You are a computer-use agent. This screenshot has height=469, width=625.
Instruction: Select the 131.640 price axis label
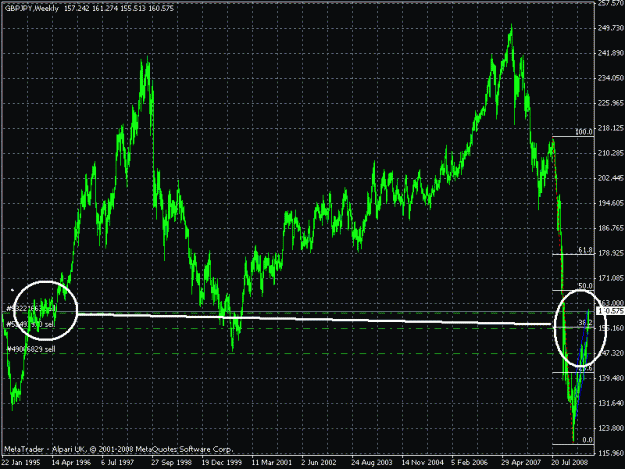click(610, 403)
